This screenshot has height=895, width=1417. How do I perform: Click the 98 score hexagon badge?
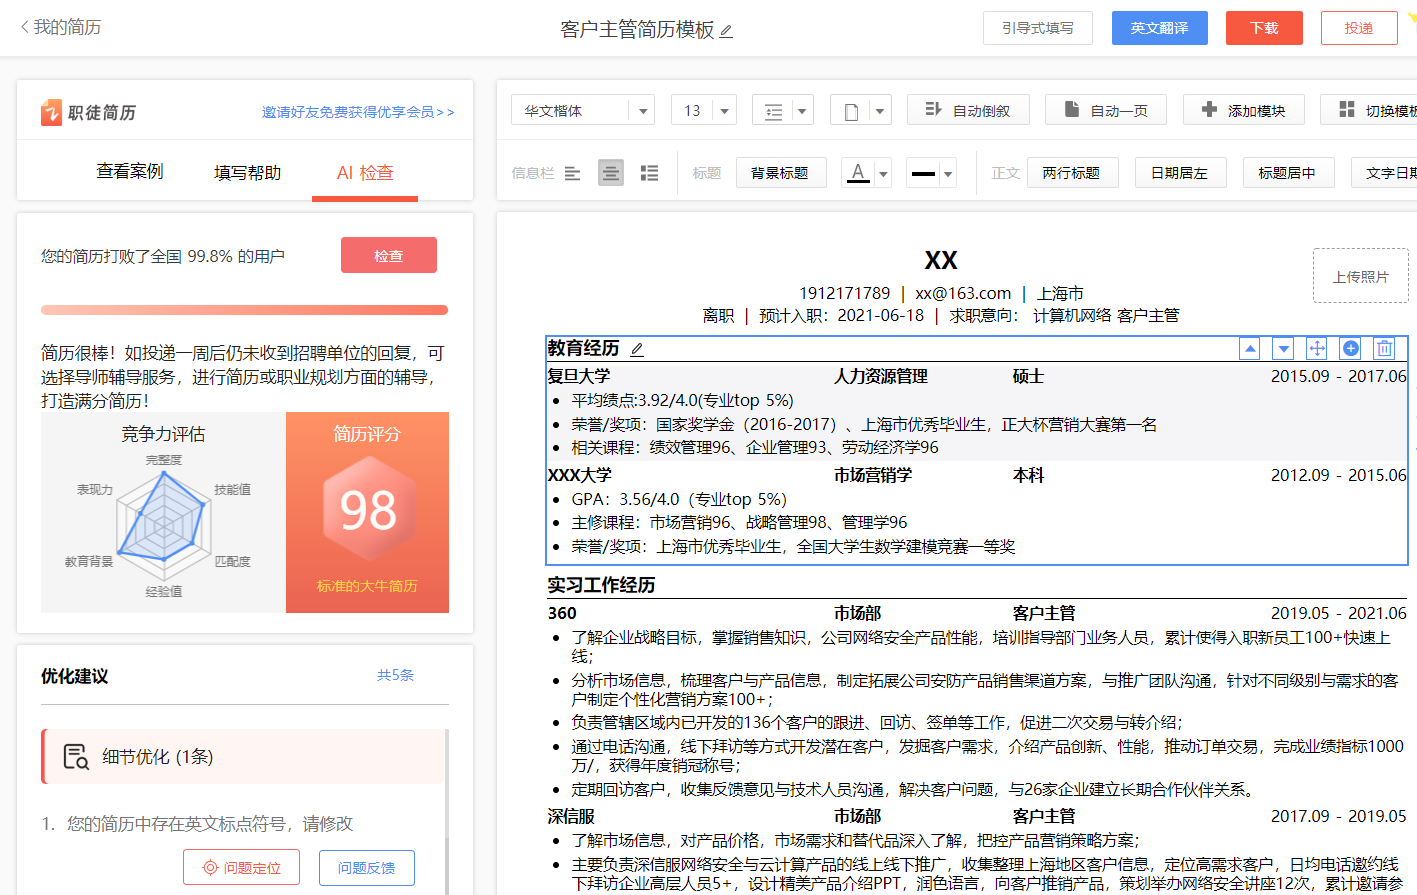368,509
